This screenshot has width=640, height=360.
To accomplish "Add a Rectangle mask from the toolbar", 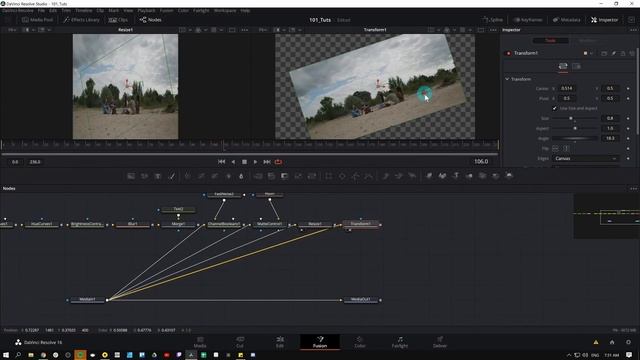I will pyautogui.click(x=329, y=176).
